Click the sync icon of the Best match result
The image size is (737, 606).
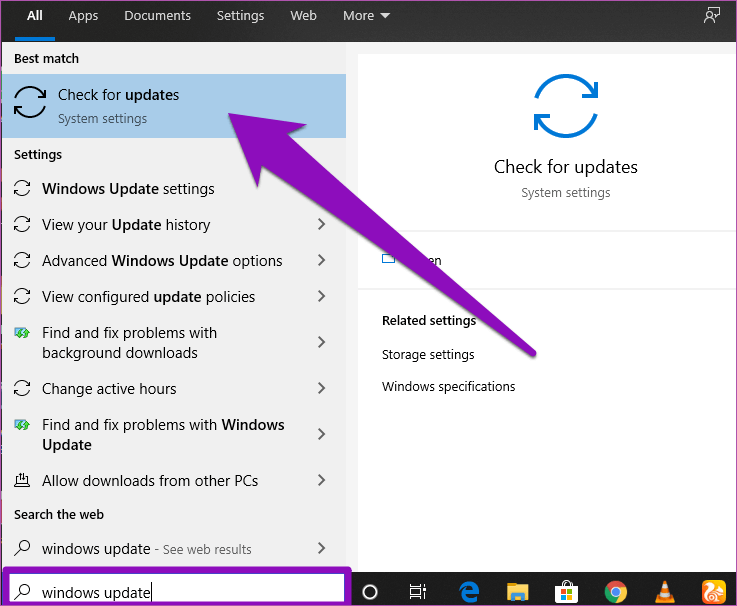tap(30, 102)
